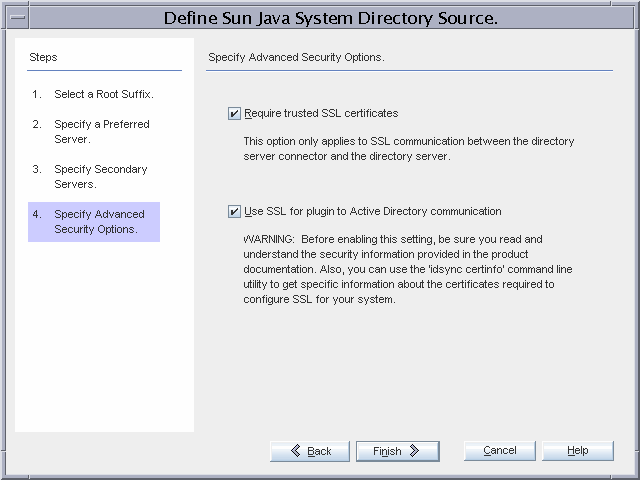Toggle Use SSL for plugin to Active Directory
The image size is (640, 480).
point(234,211)
